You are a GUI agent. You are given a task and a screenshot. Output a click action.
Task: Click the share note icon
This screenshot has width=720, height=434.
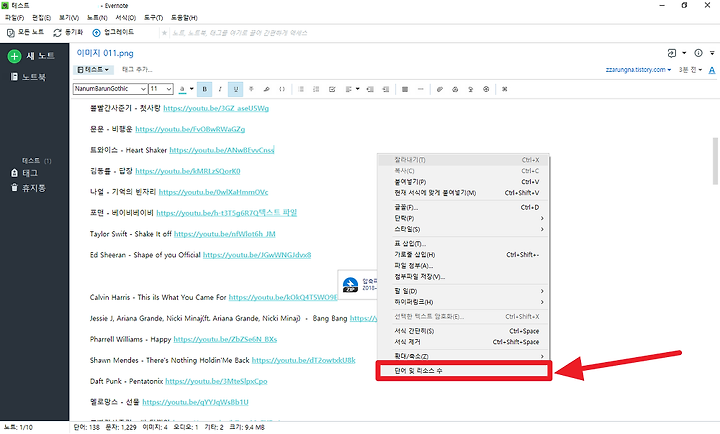tap(671, 53)
